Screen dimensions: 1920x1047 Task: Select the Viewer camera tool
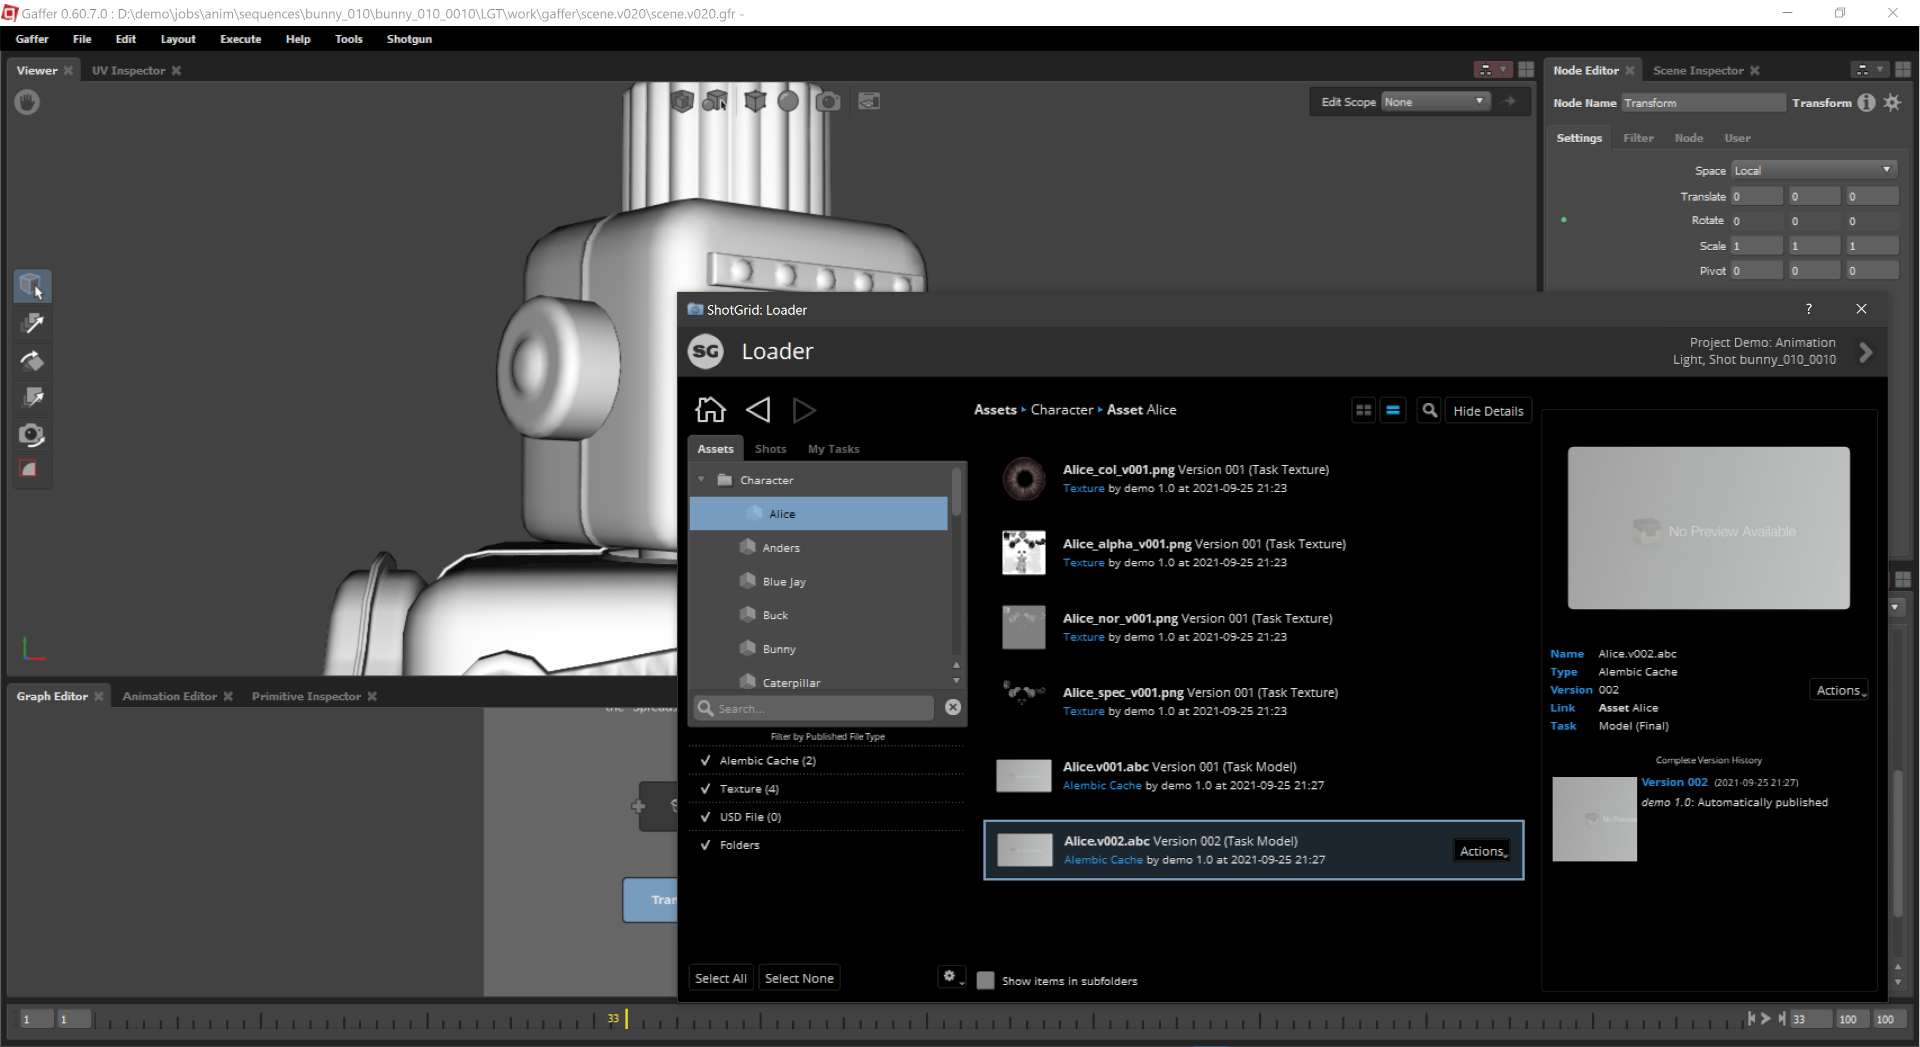click(32, 434)
